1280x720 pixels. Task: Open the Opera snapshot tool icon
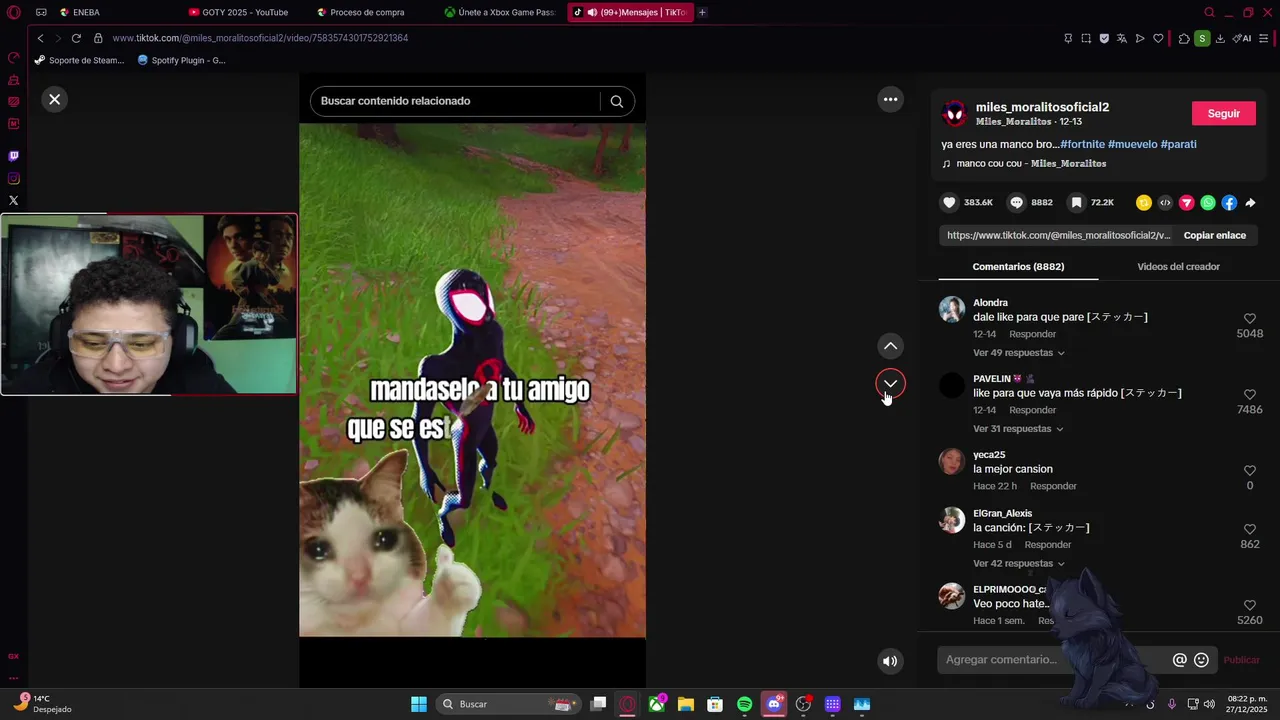click(1086, 38)
